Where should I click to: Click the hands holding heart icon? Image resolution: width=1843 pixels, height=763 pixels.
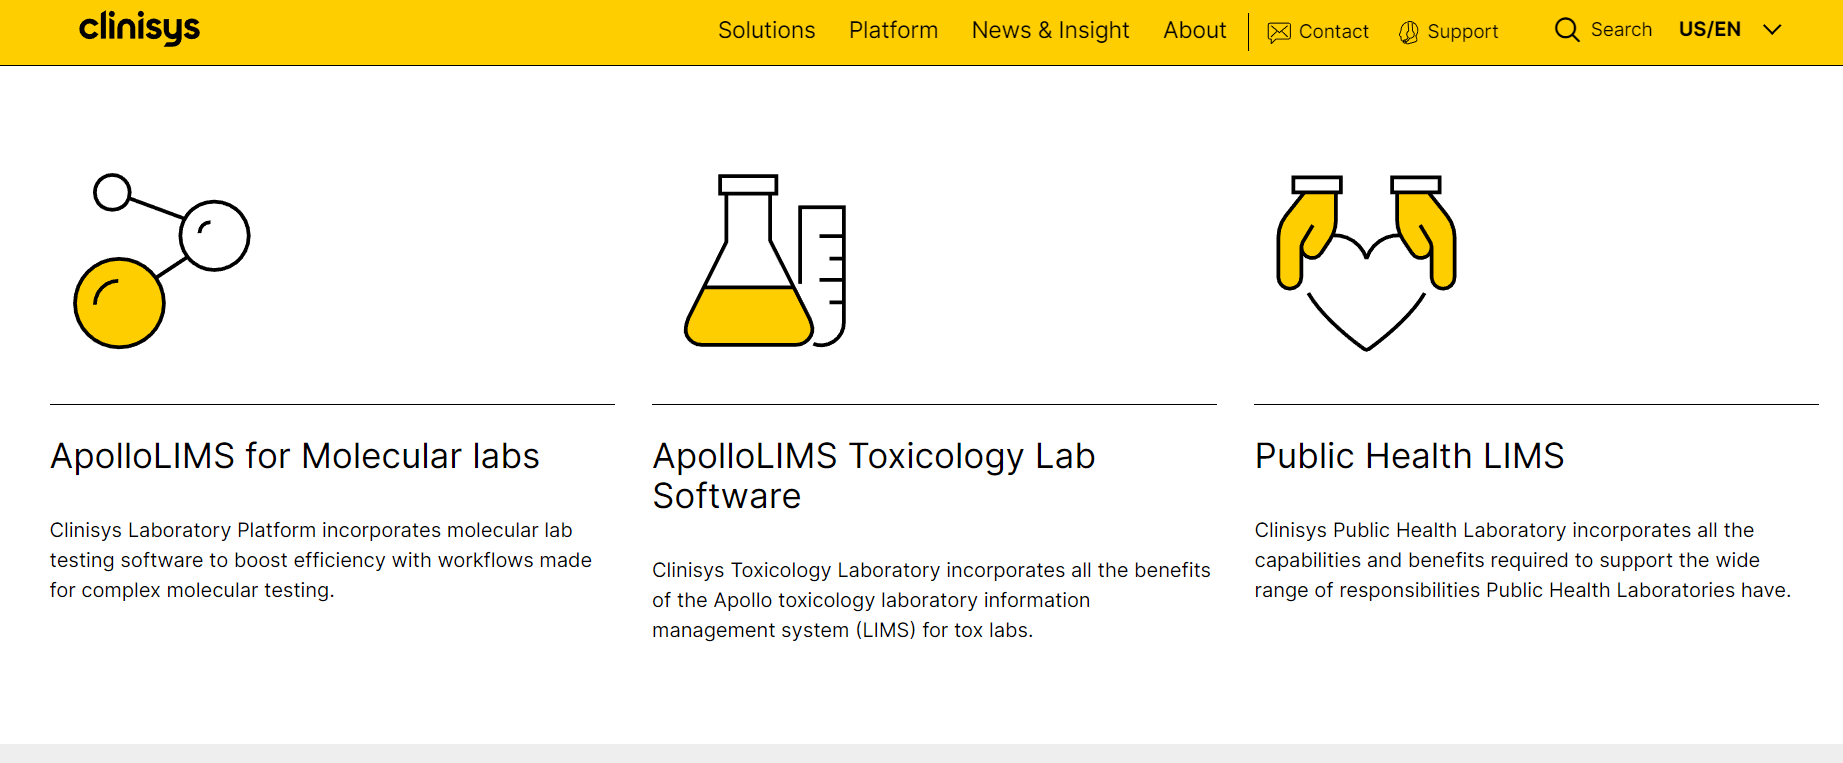click(x=1366, y=263)
